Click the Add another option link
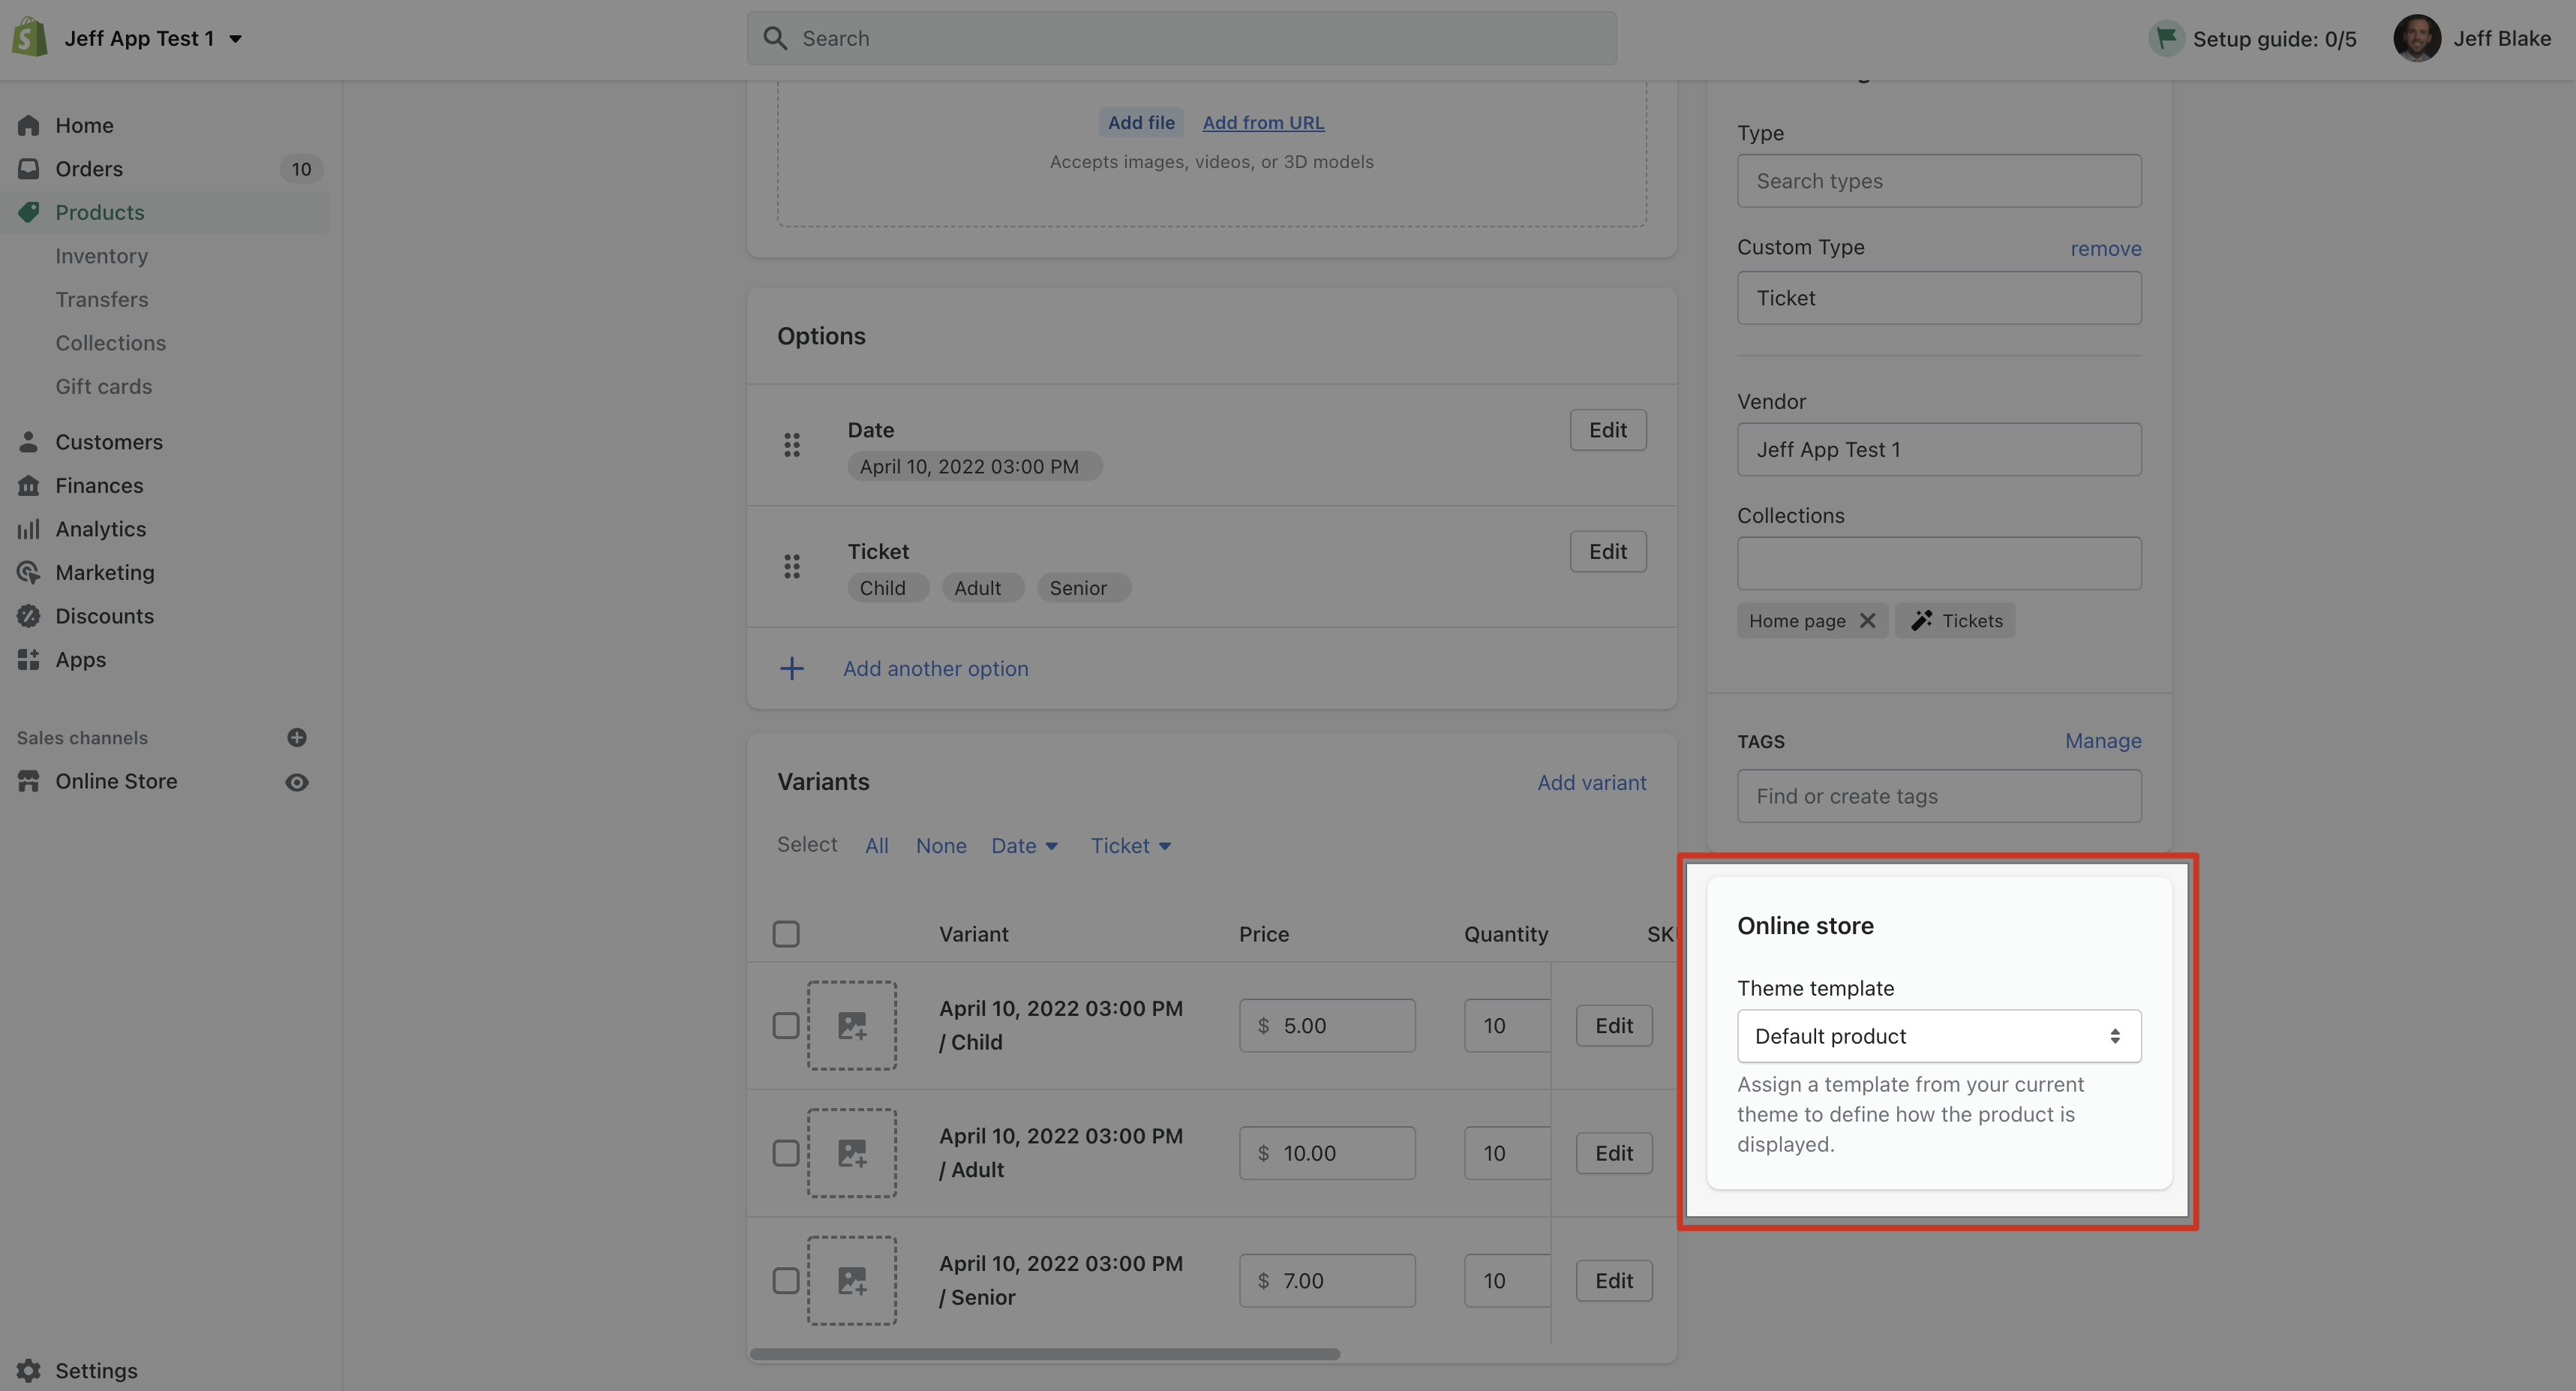 pos(935,668)
